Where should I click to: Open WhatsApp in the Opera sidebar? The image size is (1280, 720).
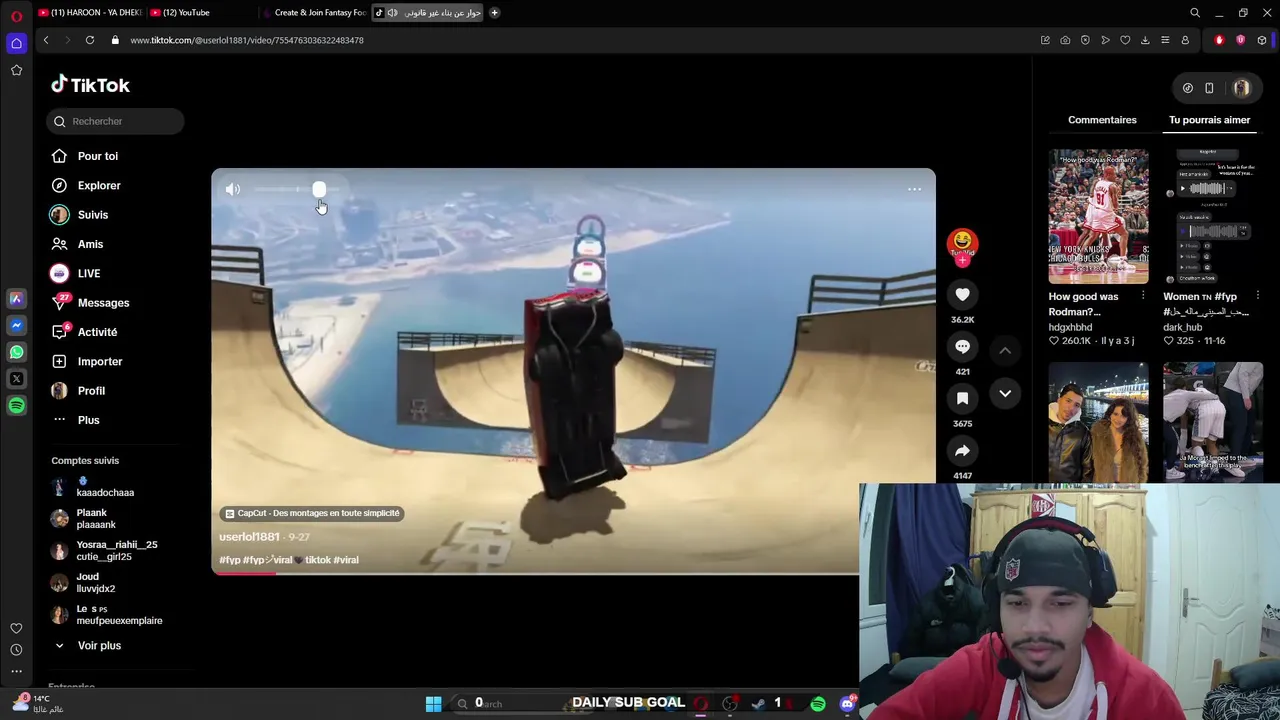tap(16, 352)
